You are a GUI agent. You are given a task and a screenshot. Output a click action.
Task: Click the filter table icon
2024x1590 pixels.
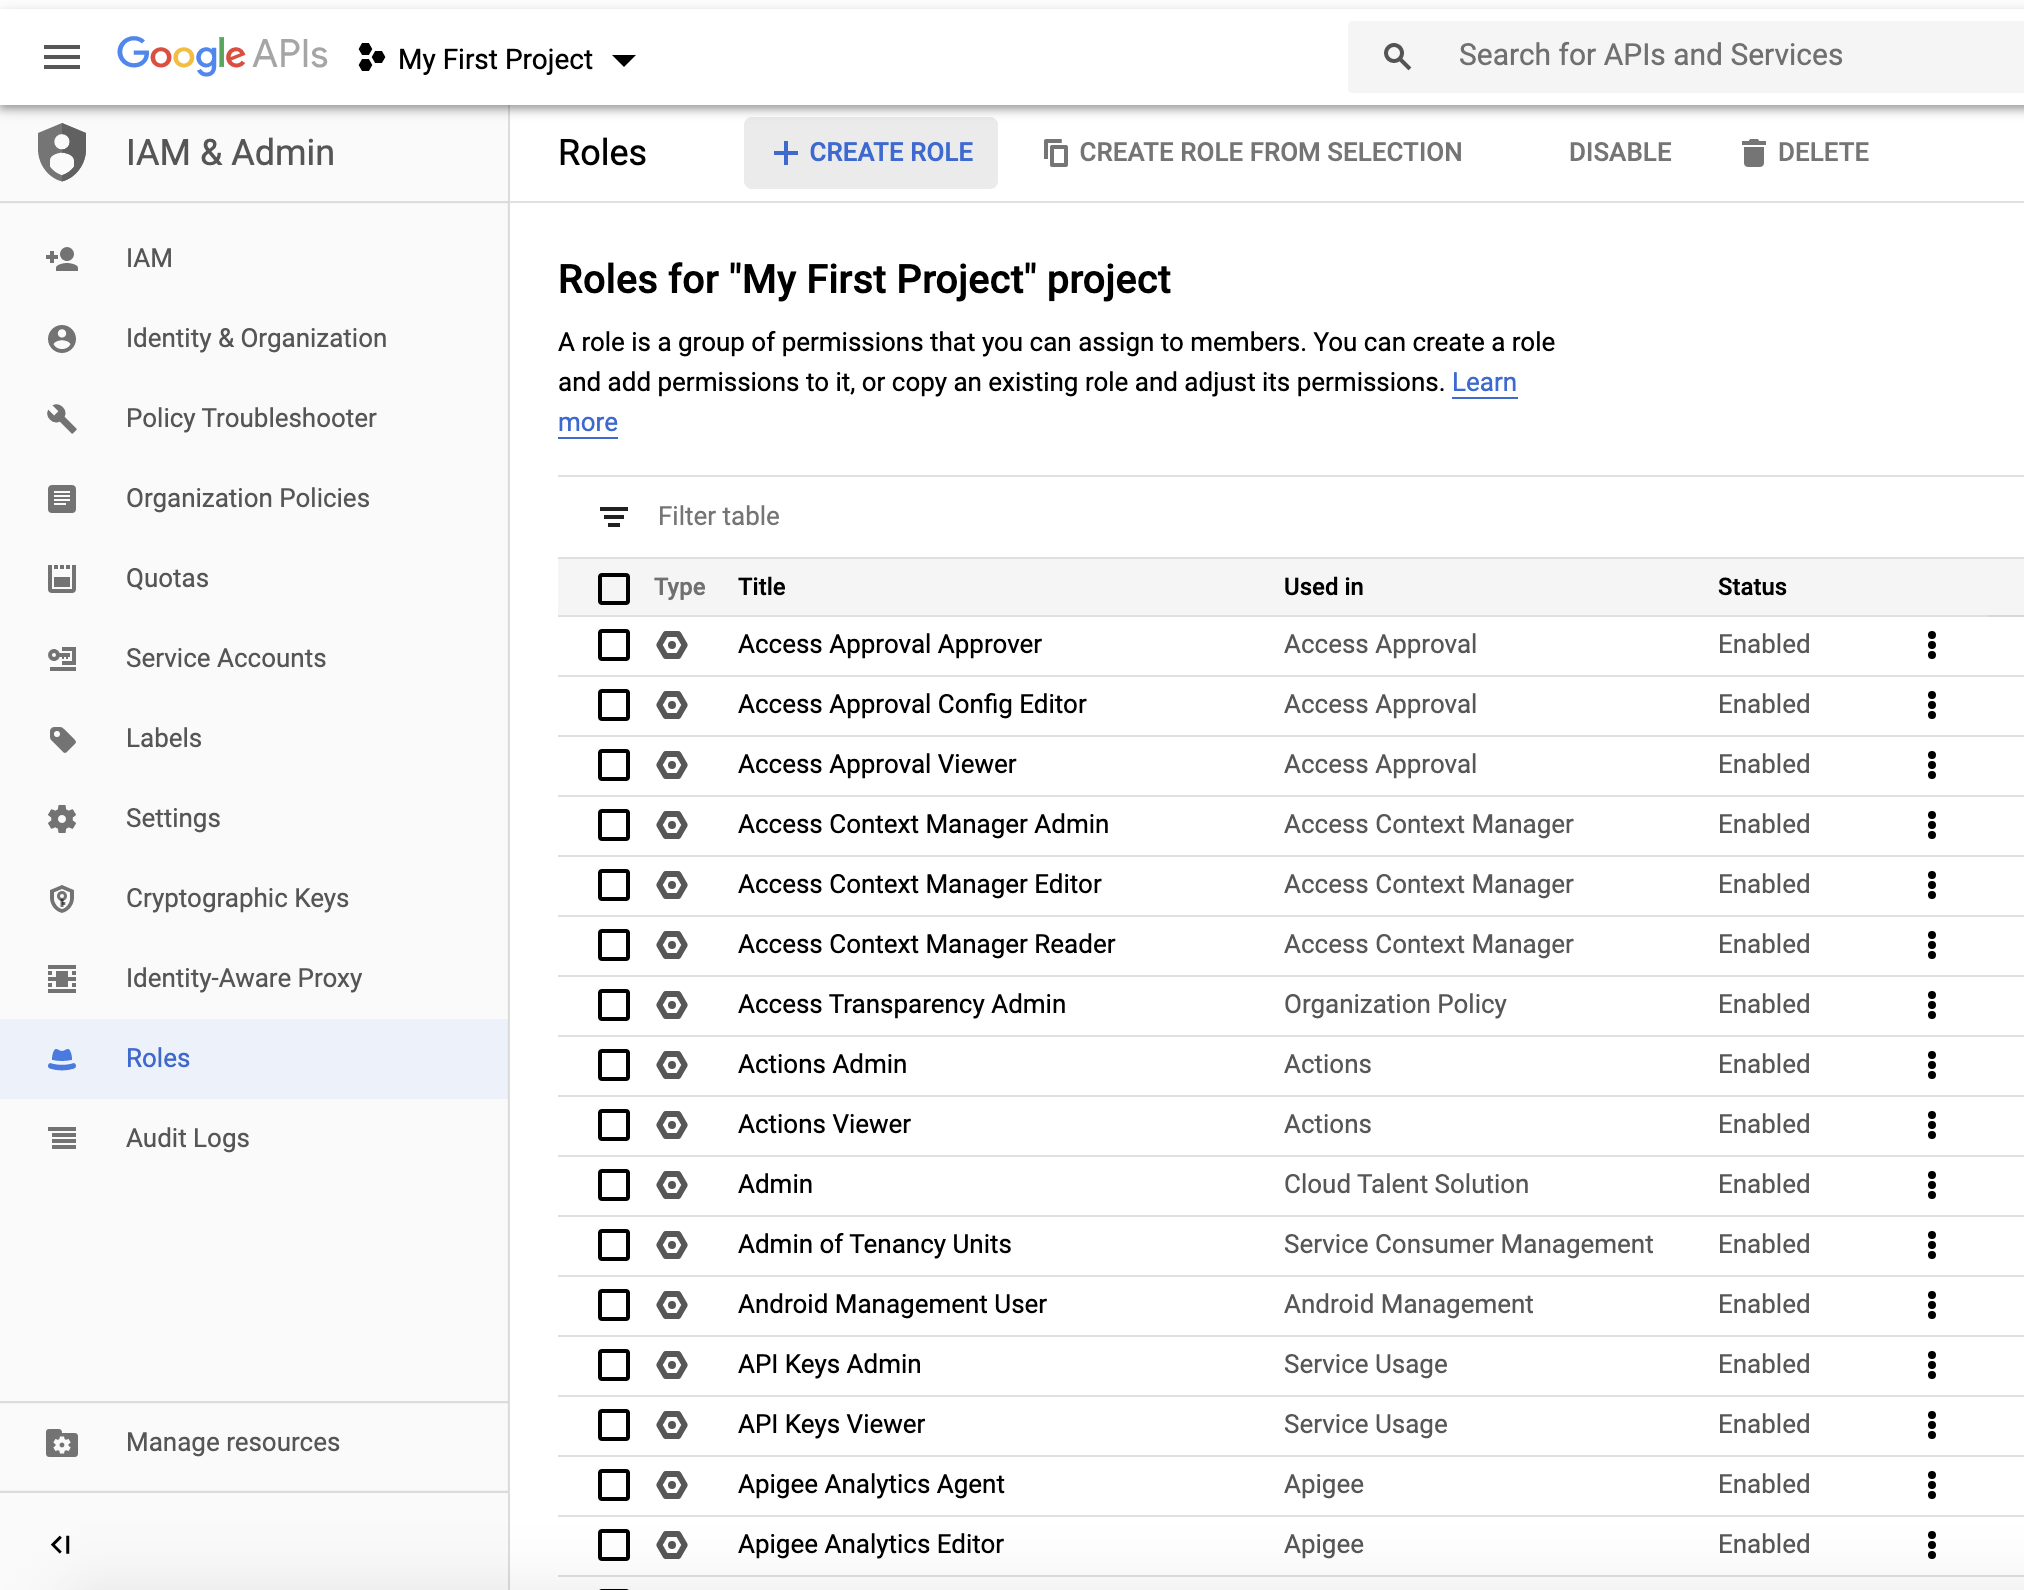tap(614, 517)
